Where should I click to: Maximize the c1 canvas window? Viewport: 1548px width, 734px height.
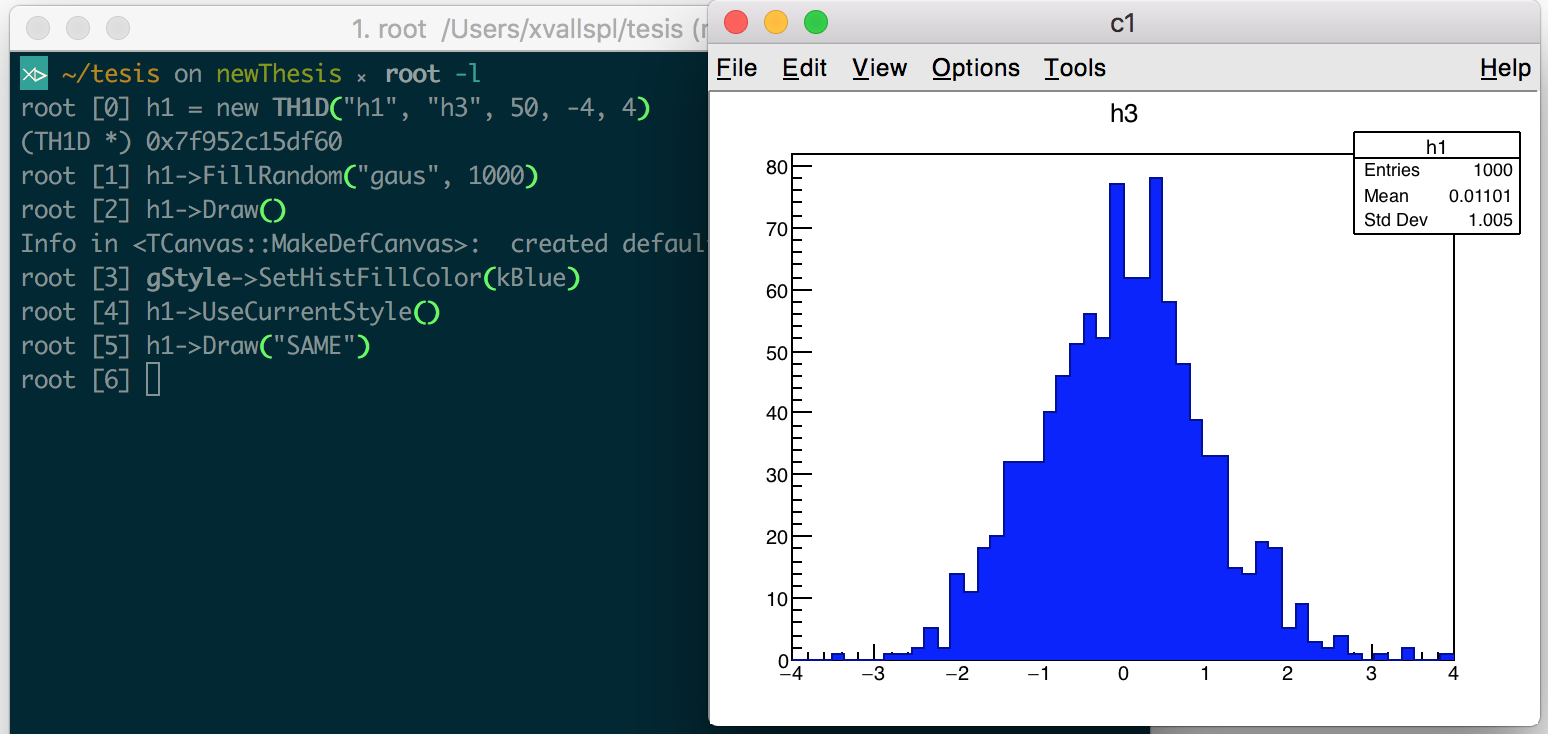(x=816, y=22)
